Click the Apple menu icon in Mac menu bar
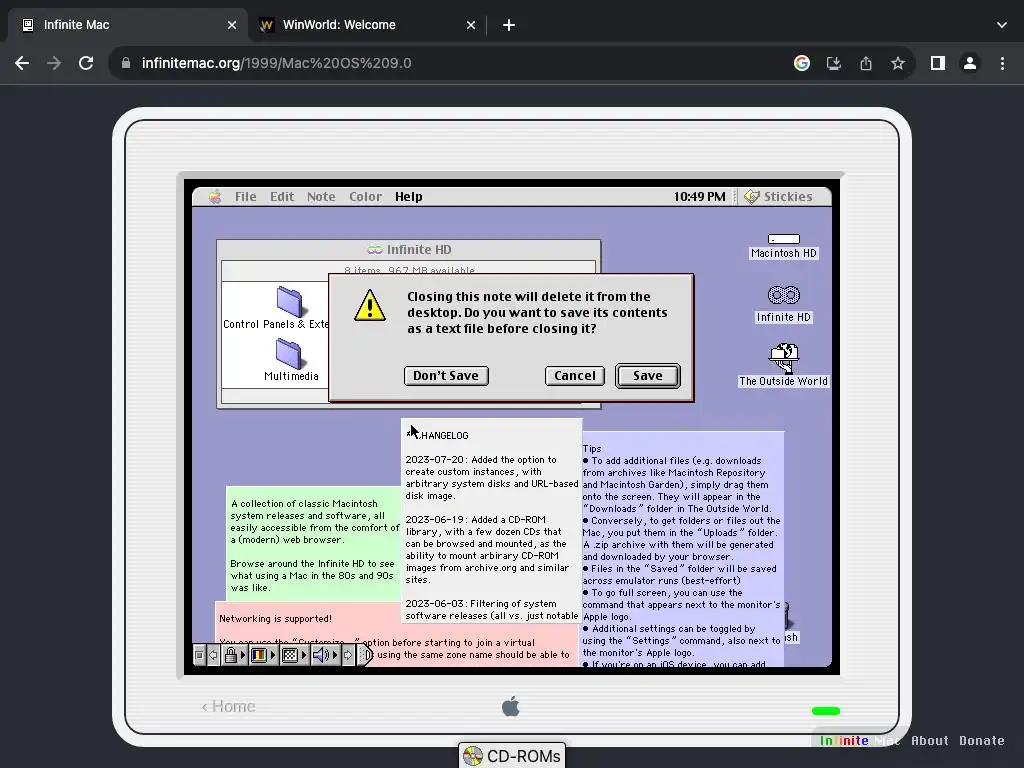The height and width of the screenshot is (768, 1024). point(215,197)
